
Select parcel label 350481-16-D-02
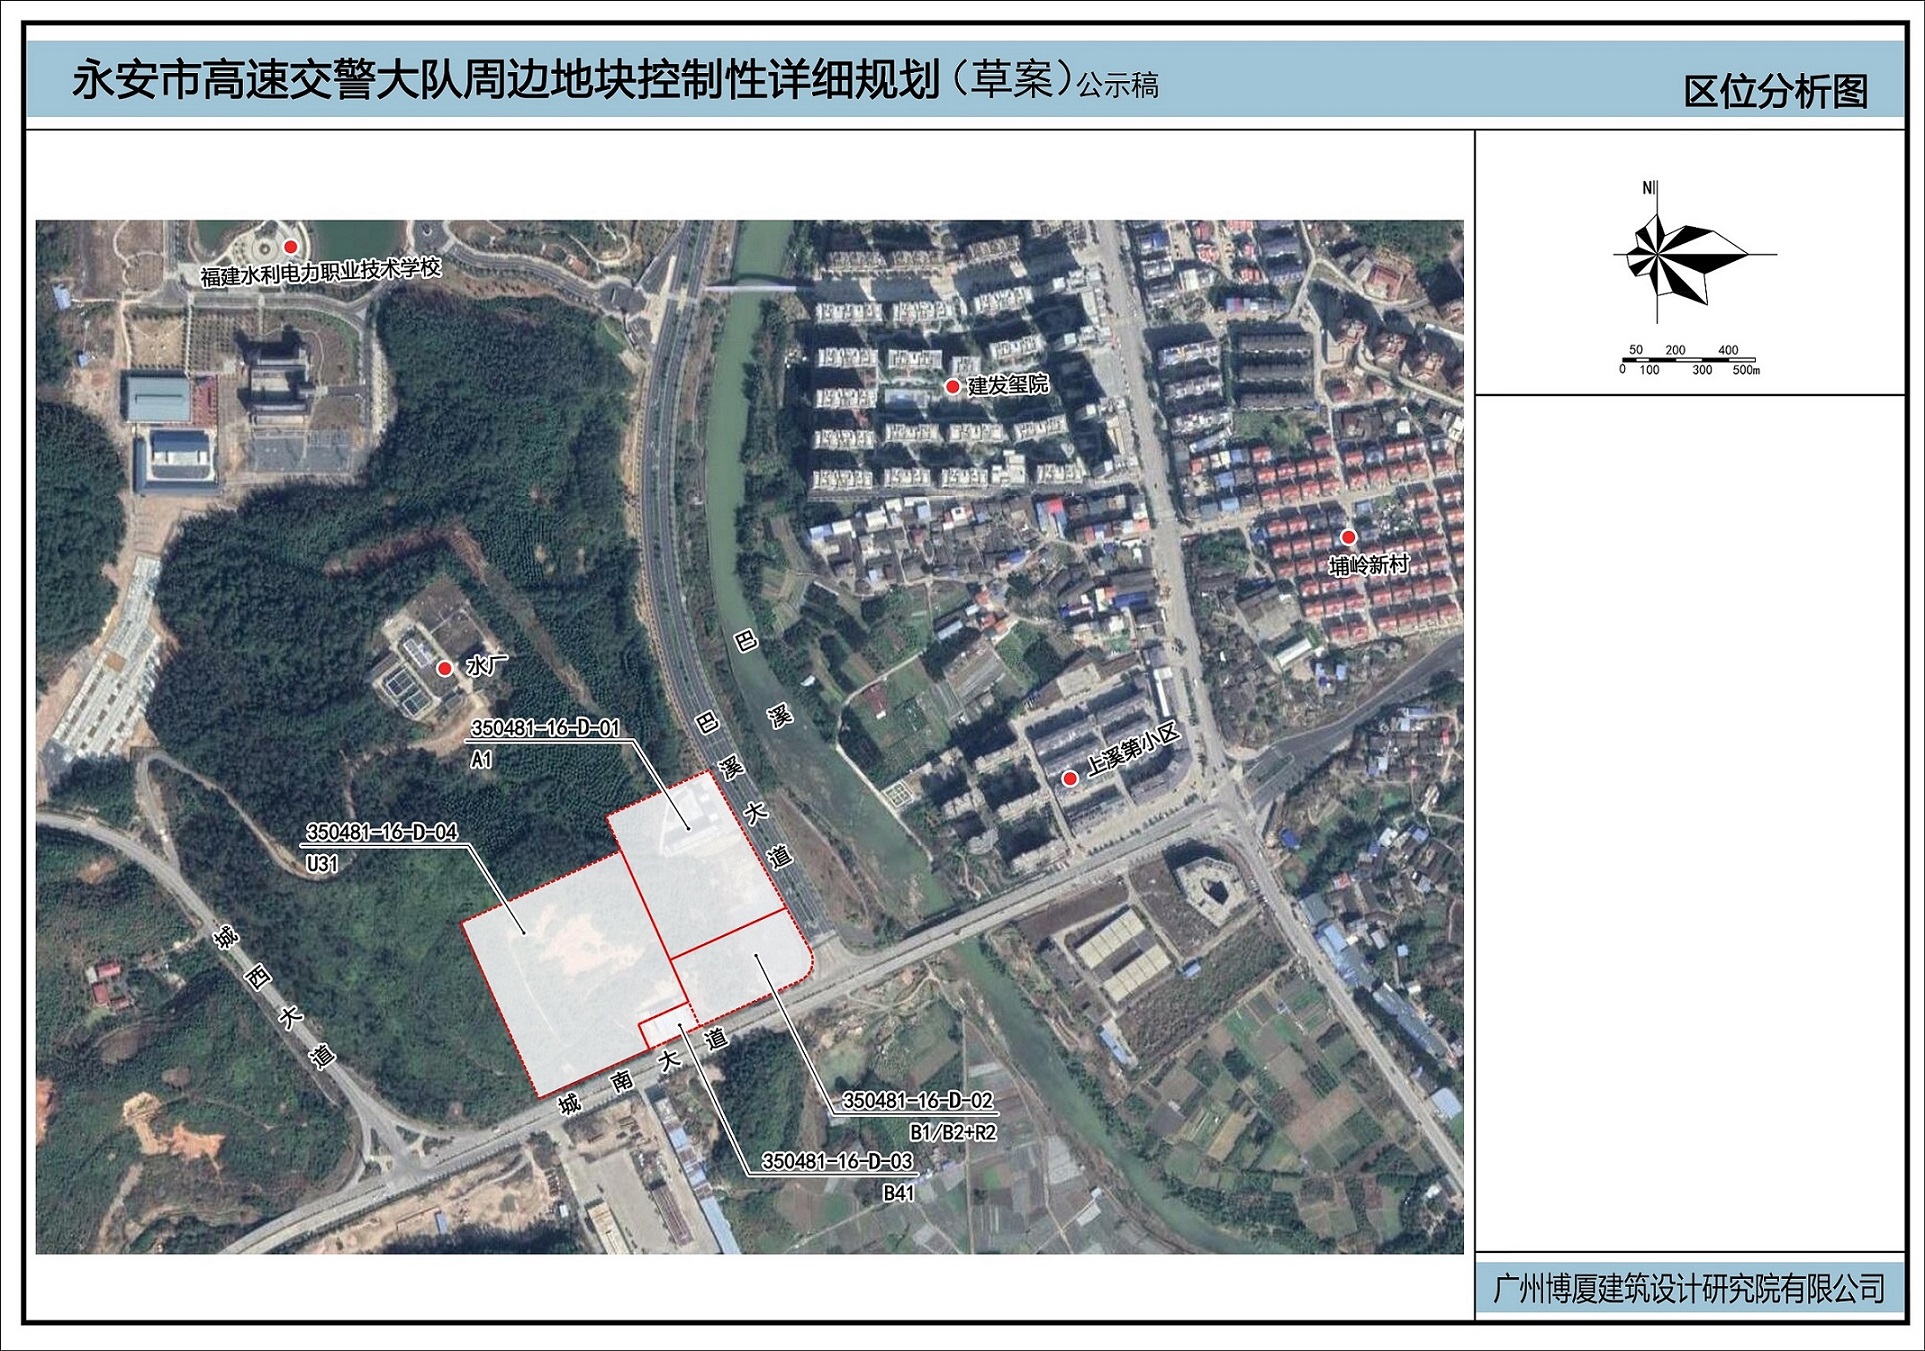click(918, 1101)
